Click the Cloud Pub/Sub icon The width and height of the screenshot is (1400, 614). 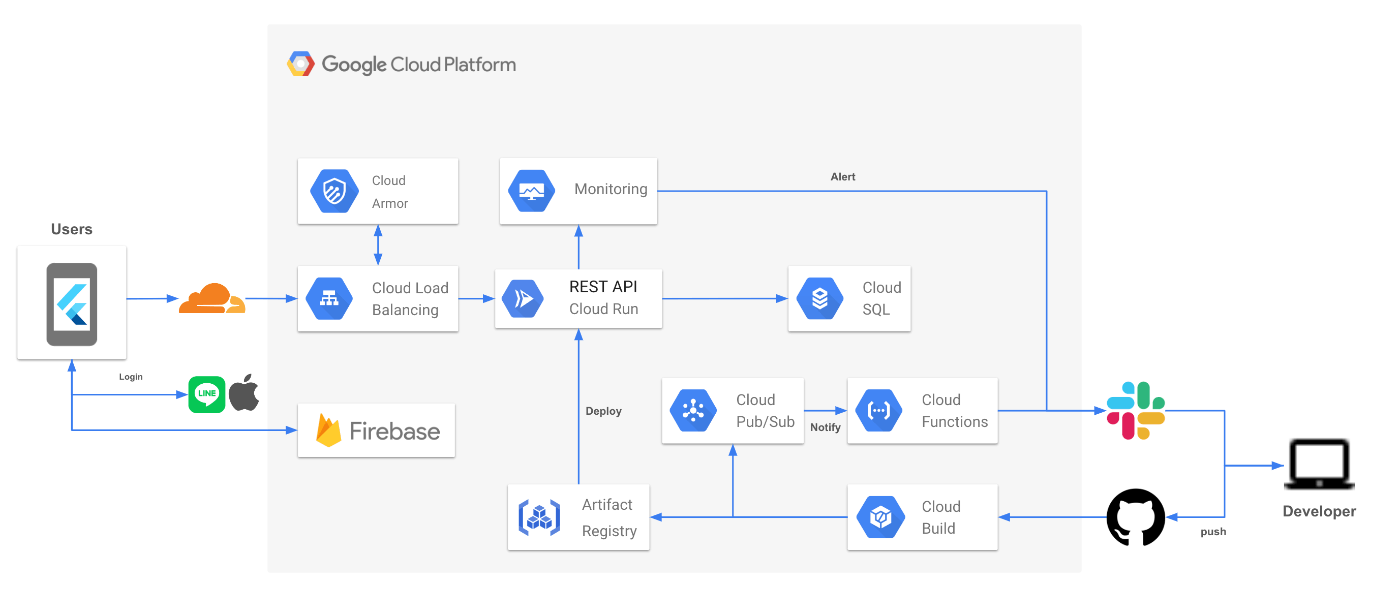point(694,410)
